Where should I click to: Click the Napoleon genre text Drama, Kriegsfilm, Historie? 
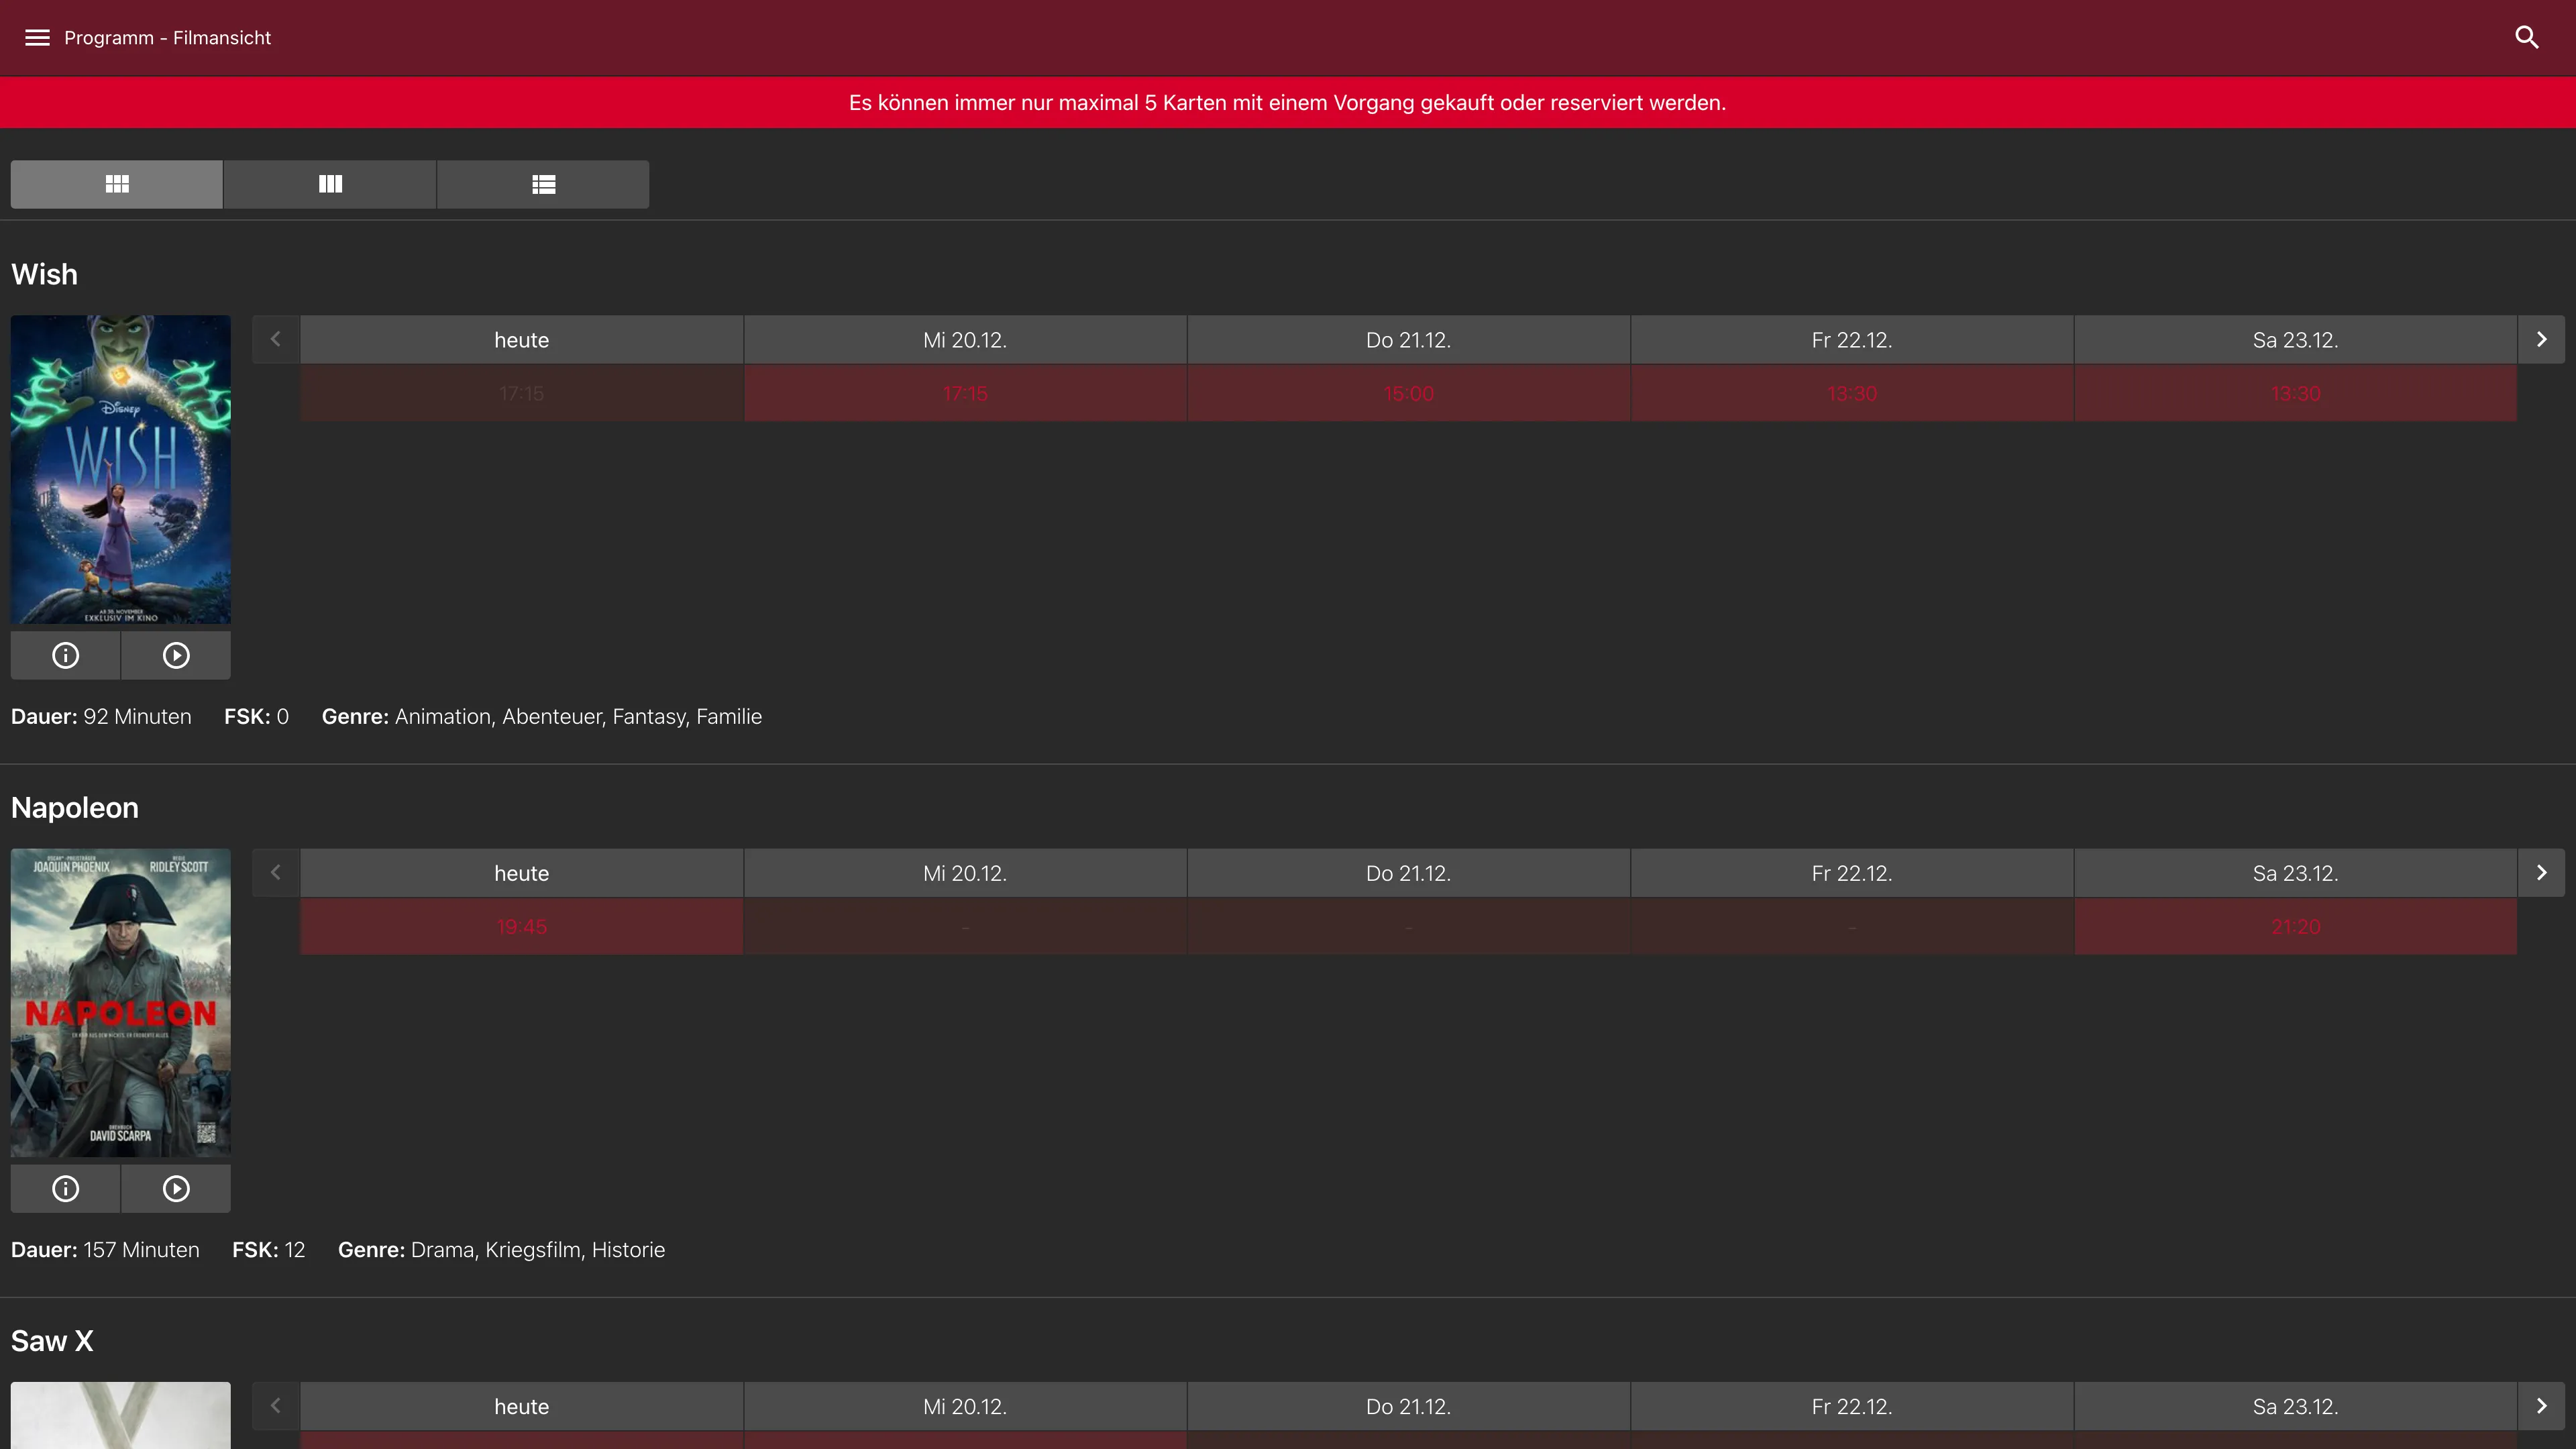tap(538, 1250)
